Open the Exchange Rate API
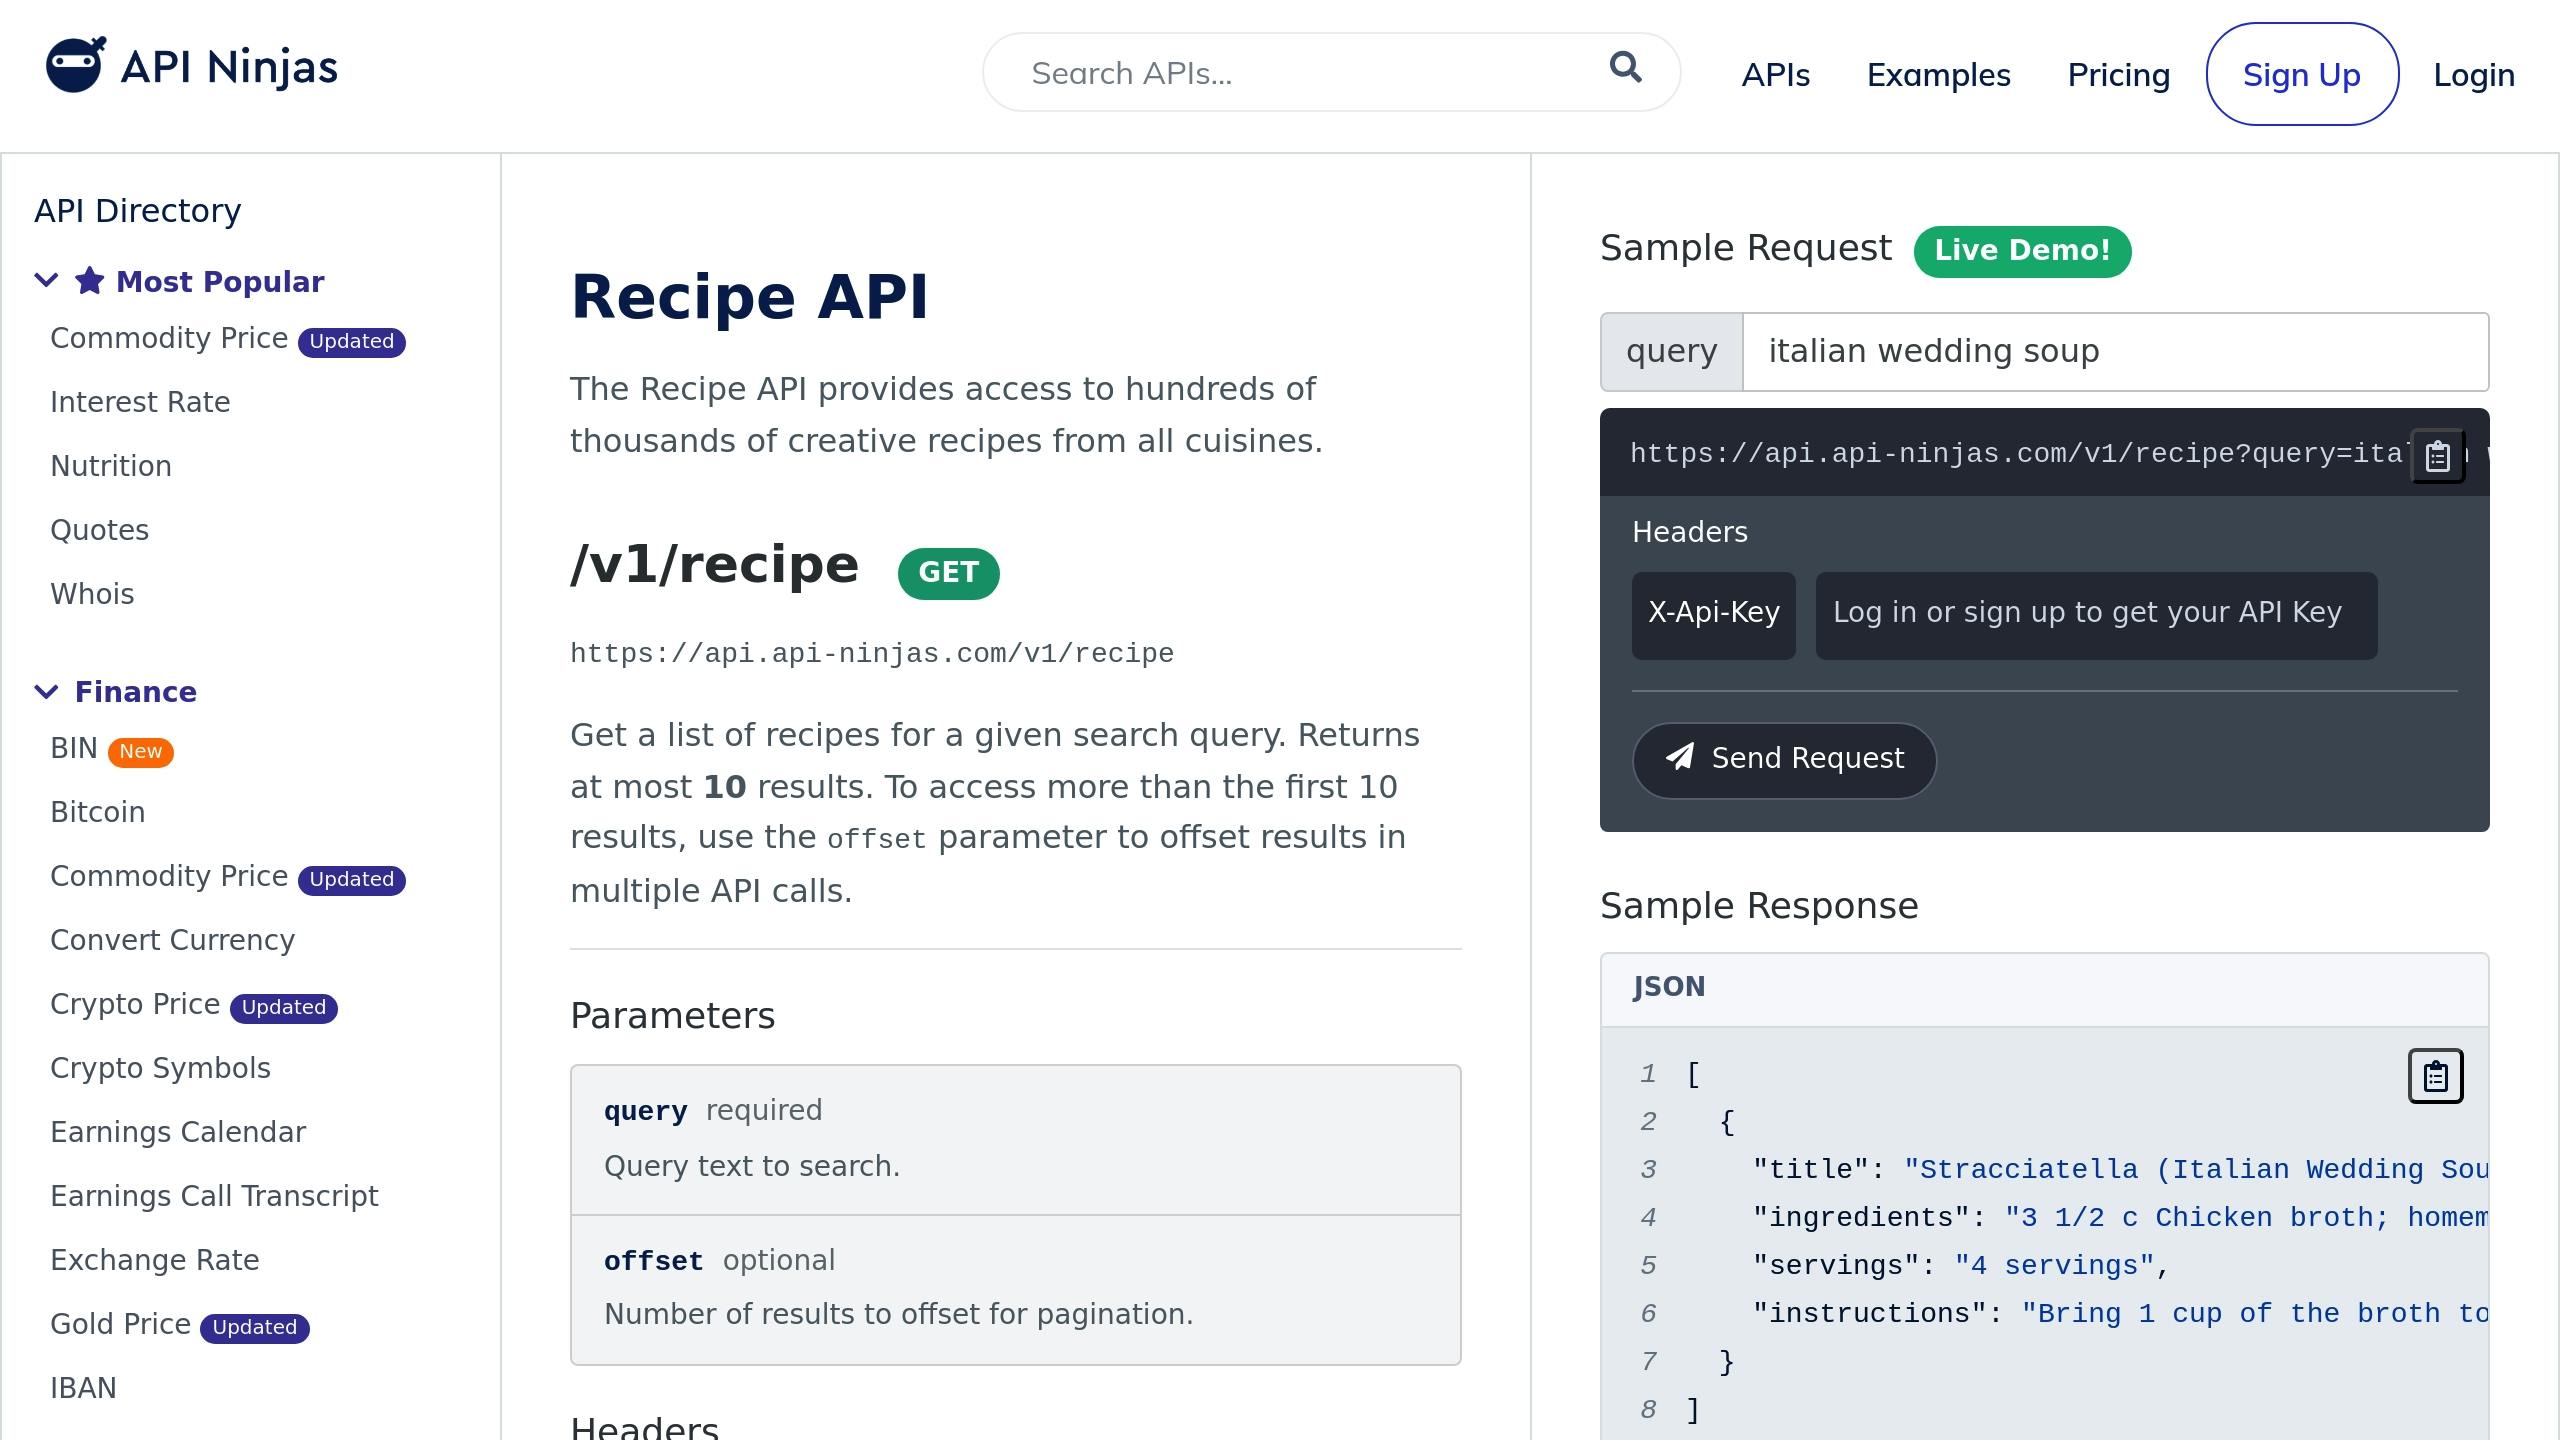The image size is (2560, 1440). pos(155,1260)
